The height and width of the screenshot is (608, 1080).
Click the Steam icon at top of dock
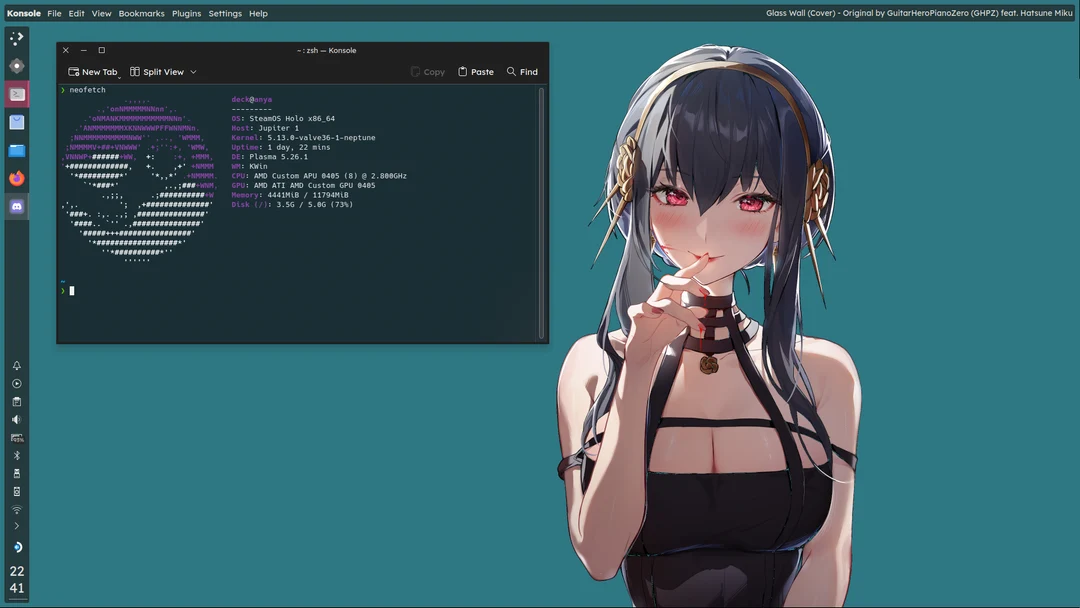(x=16, y=38)
